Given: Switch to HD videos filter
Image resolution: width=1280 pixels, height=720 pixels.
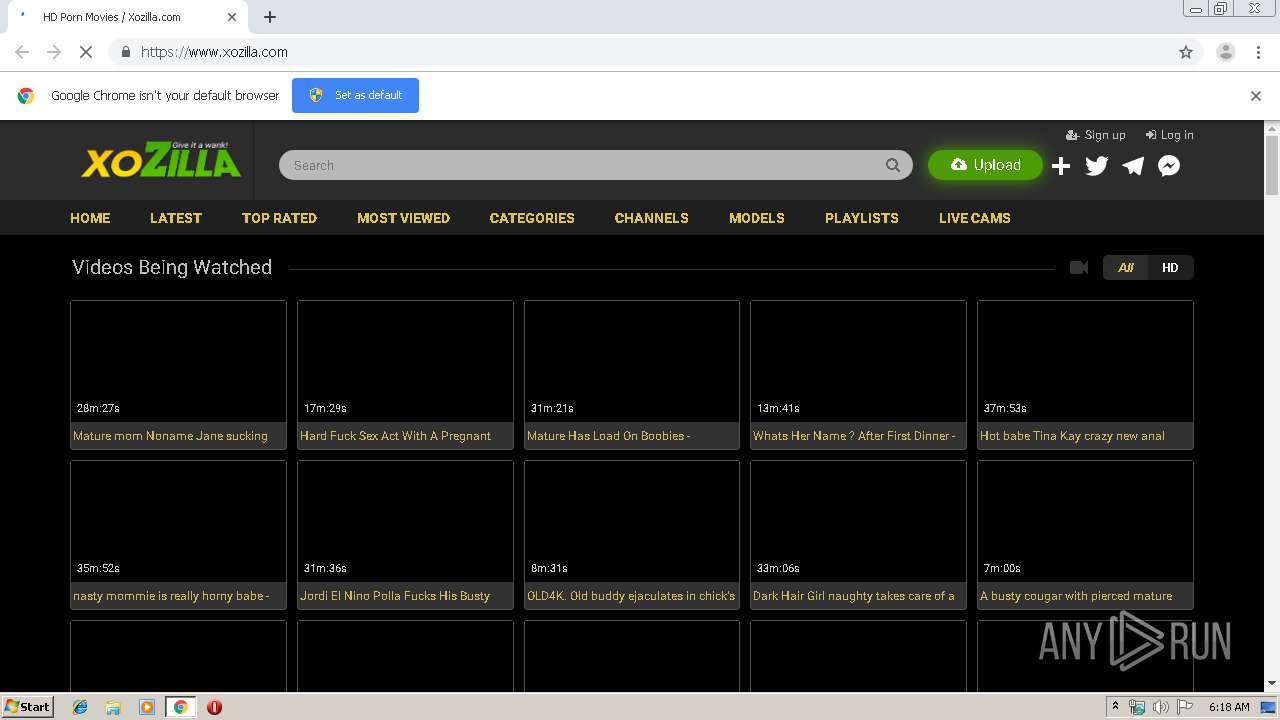Looking at the screenshot, I should (1170, 267).
